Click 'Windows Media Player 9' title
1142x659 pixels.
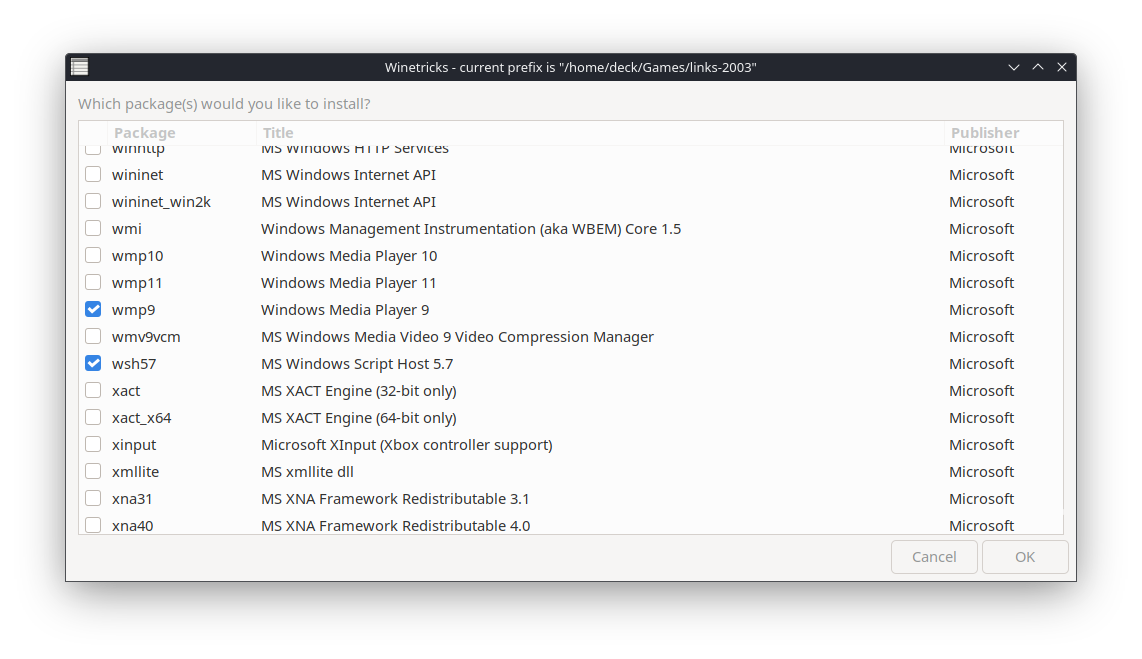click(344, 309)
